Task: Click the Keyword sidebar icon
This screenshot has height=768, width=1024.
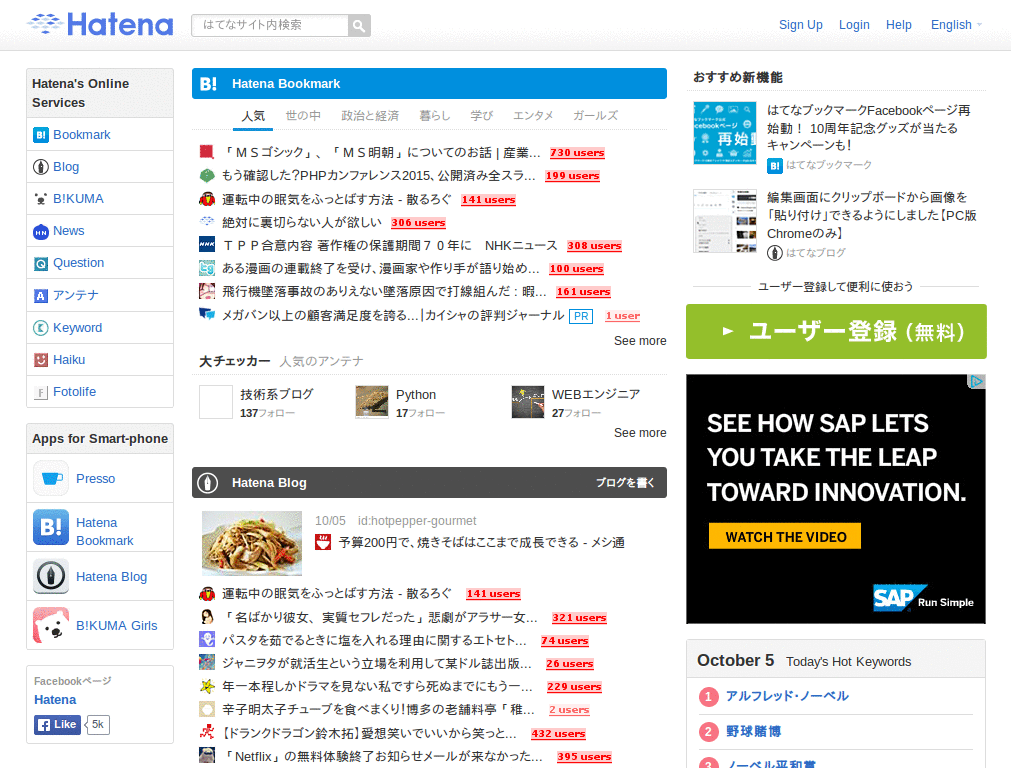Action: pos(40,328)
